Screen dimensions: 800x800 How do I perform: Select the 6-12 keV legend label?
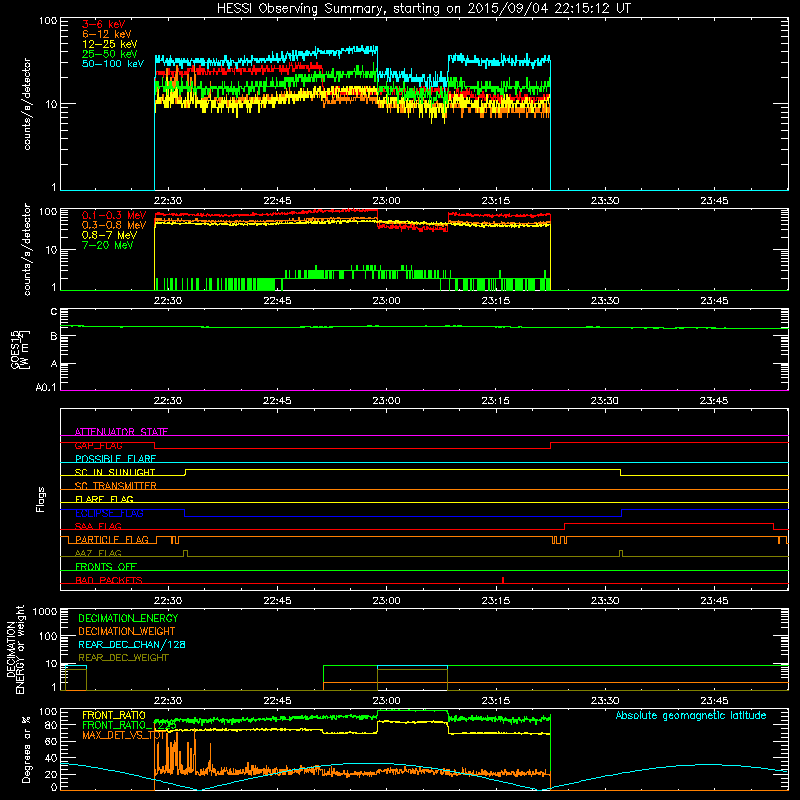pyautogui.click(x=106, y=34)
